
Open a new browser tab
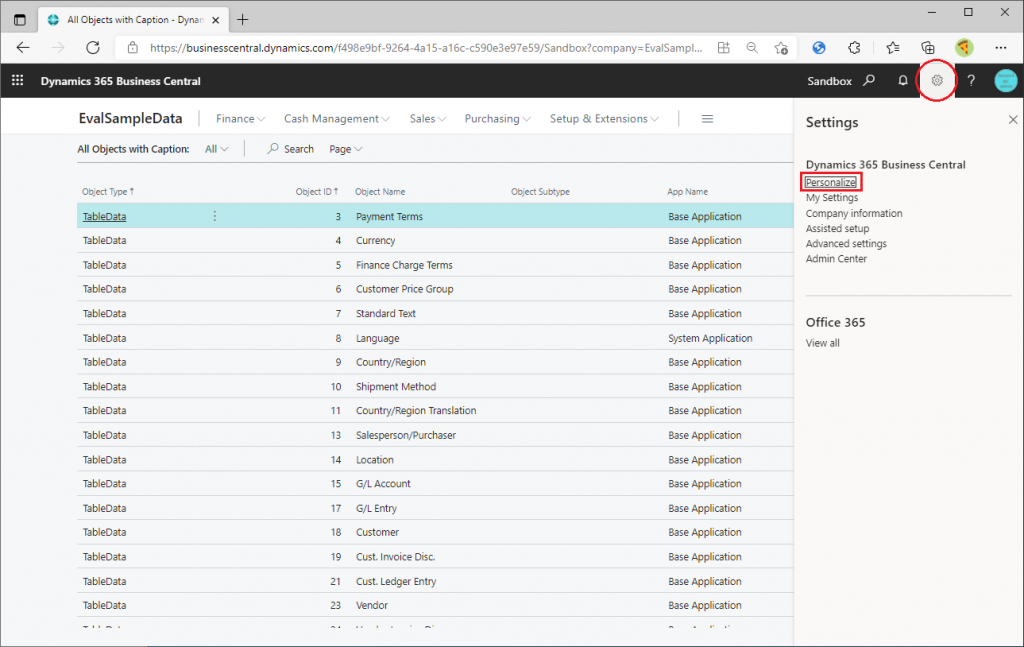242,20
